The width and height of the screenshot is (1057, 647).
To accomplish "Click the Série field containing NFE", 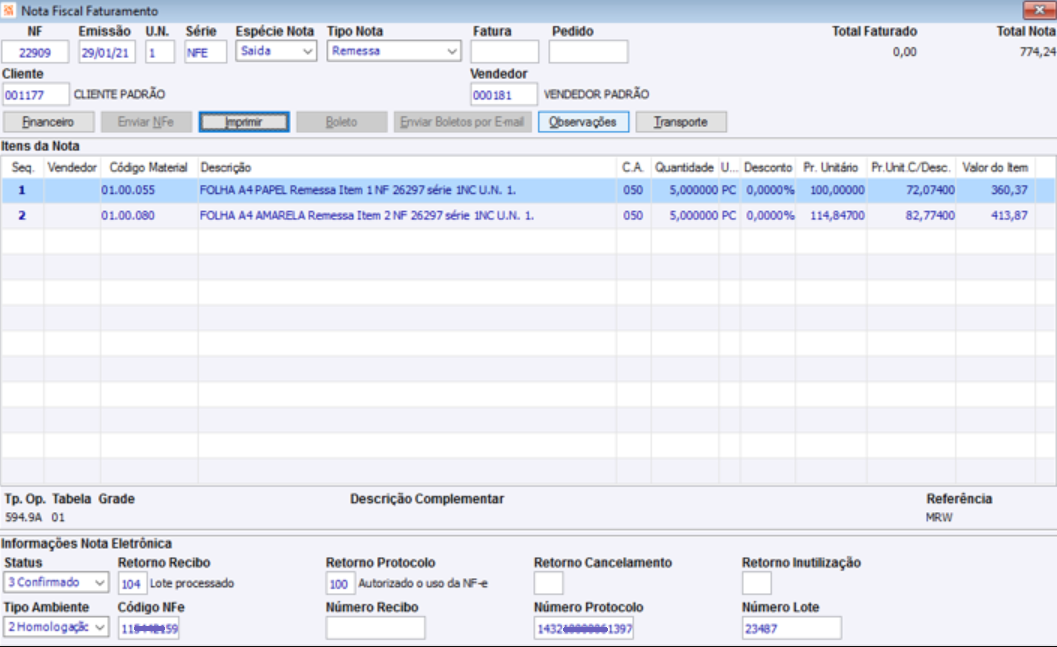I will coord(206,53).
